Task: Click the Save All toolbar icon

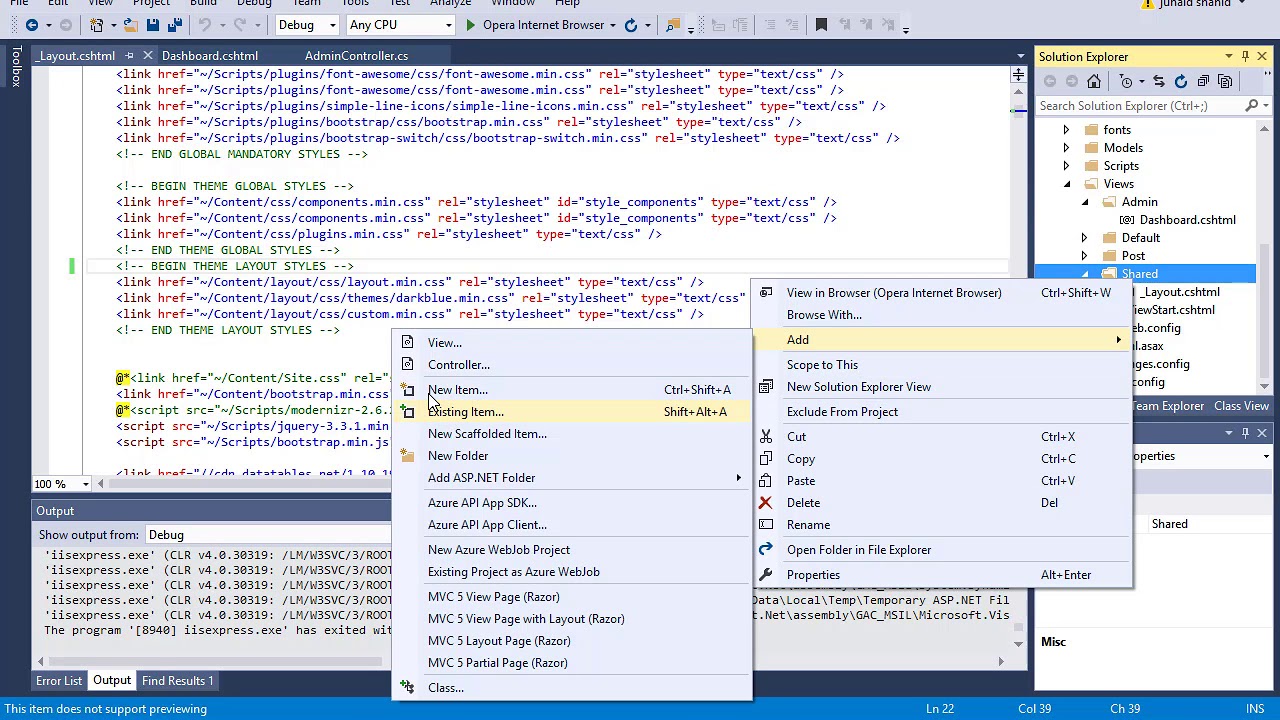Action: [174, 25]
